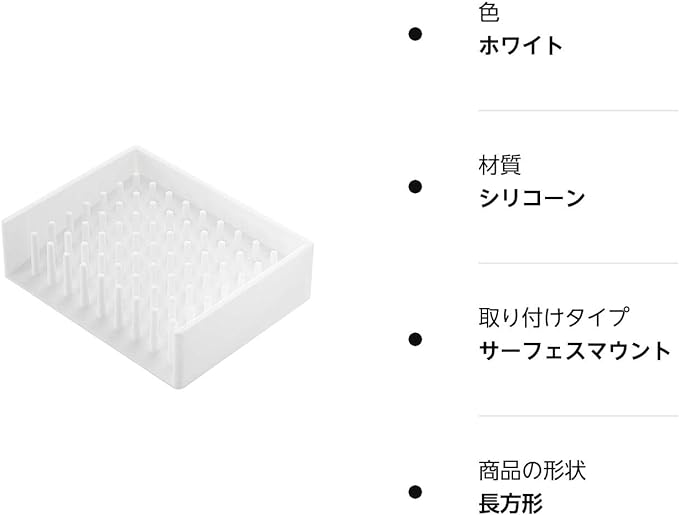
Task: Click the pegs inside the soap dish
Action: (150, 250)
